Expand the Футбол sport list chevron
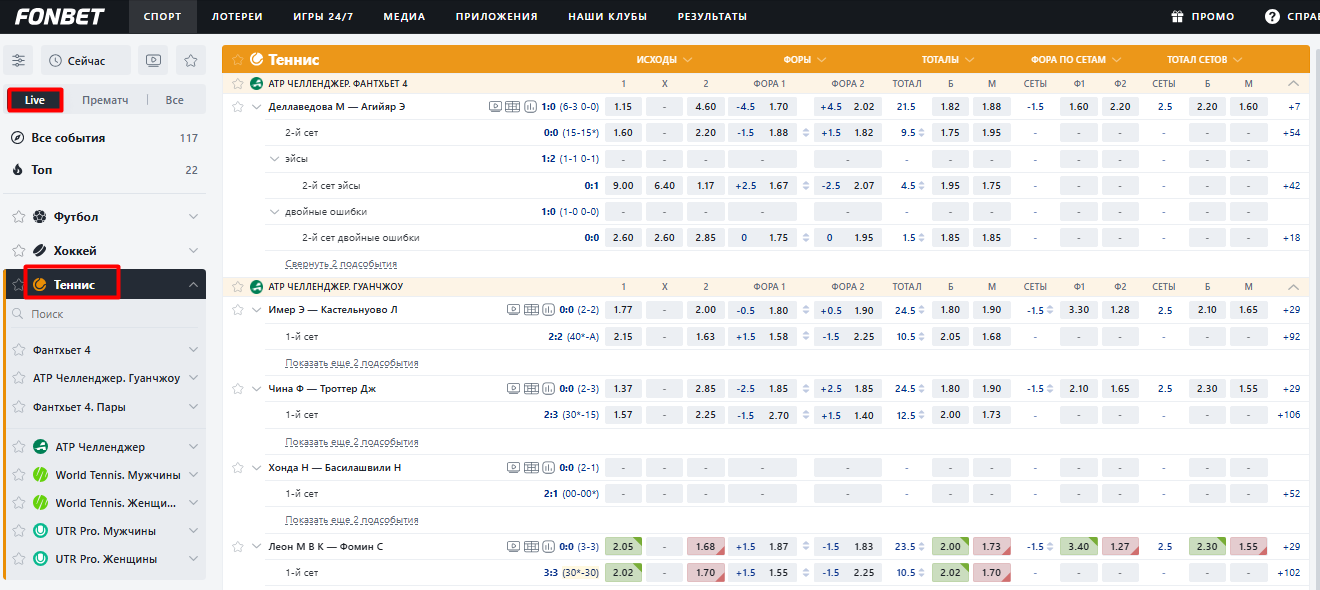The height and width of the screenshot is (590, 1320). [x=193, y=216]
